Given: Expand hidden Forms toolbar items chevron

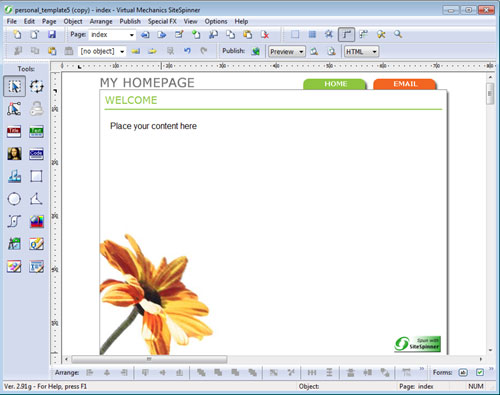Looking at the screenshot, I should click(x=491, y=369).
